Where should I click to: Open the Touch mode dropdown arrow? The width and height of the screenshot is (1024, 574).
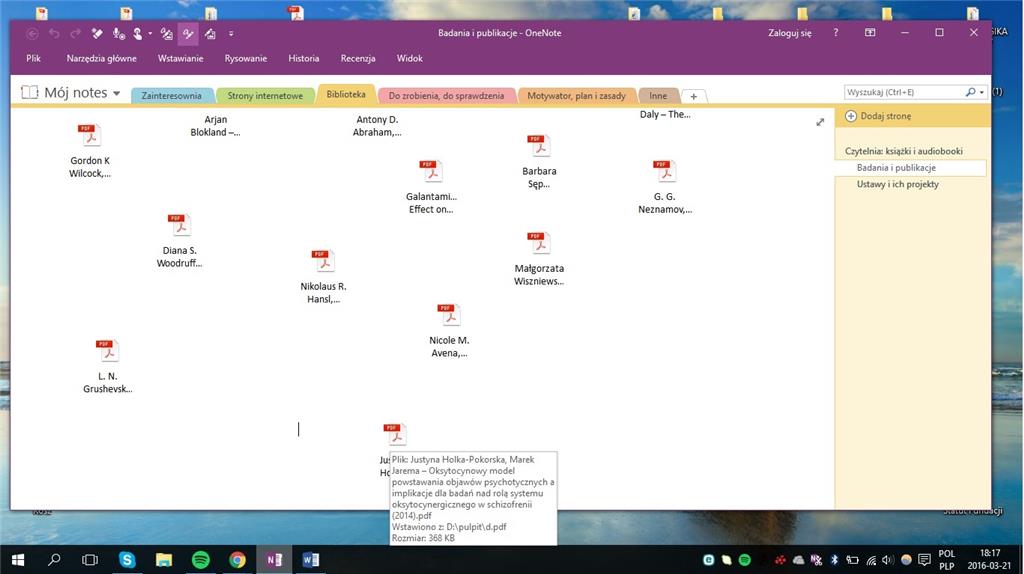tap(150, 33)
